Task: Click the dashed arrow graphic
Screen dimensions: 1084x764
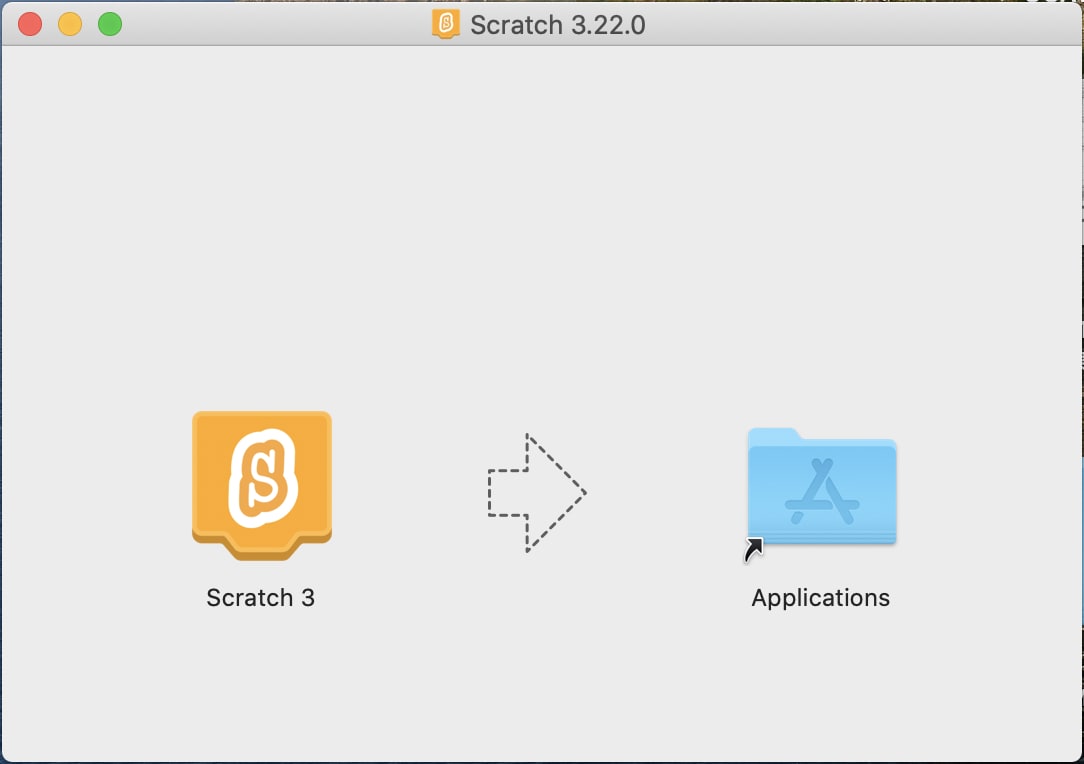Action: pos(536,492)
